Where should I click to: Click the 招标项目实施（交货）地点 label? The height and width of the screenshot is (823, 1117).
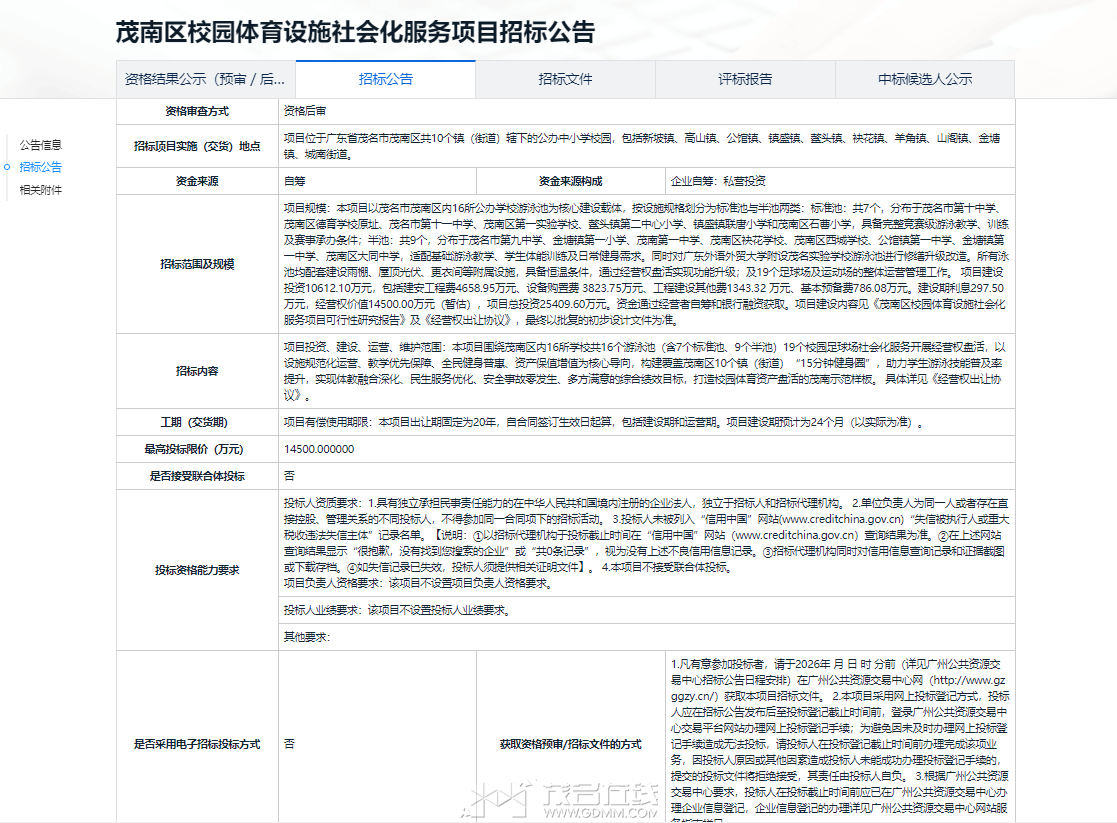click(x=197, y=146)
